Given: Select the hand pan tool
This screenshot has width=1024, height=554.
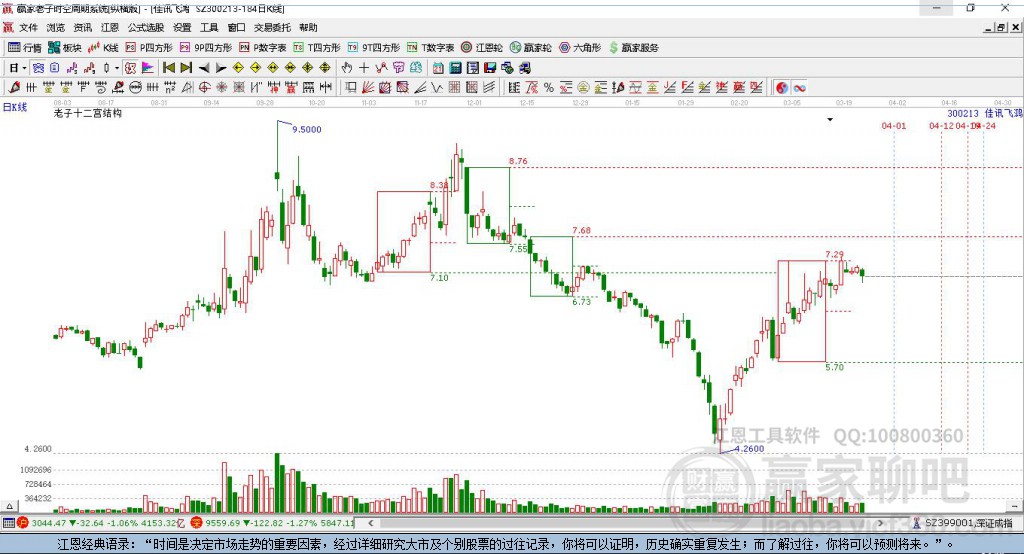Looking at the screenshot, I should [x=347, y=68].
